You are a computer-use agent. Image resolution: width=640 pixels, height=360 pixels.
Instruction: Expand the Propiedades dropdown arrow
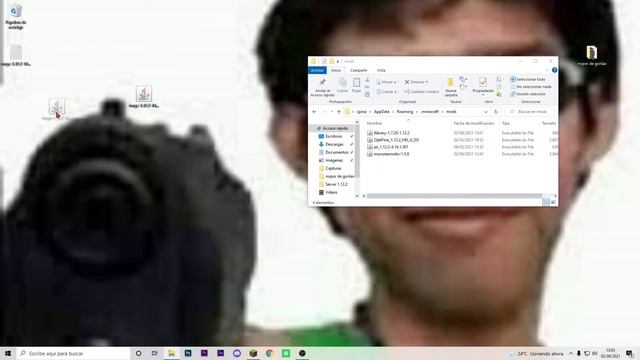click(x=483, y=96)
